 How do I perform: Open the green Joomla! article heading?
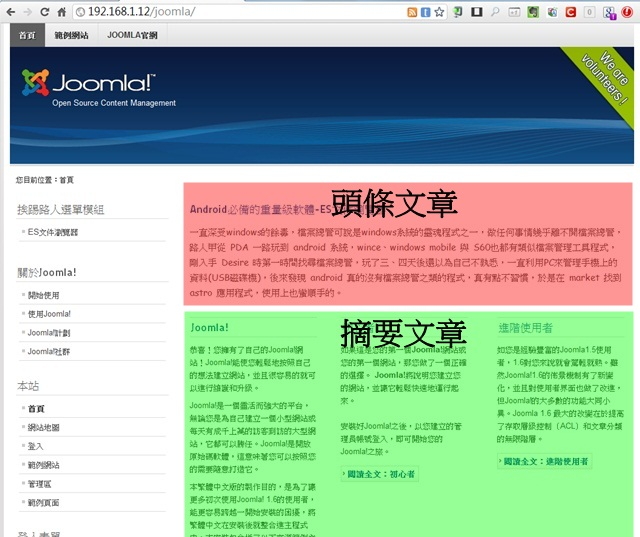(x=209, y=328)
